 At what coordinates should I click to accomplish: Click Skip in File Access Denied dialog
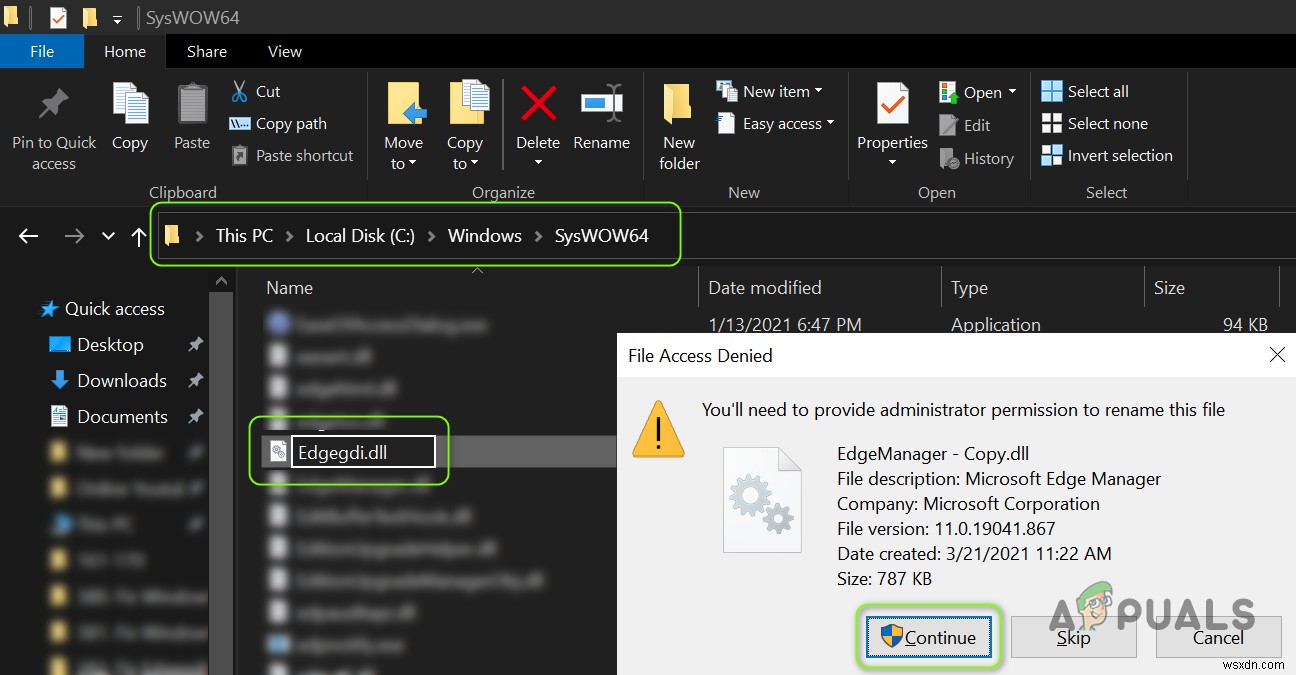coord(1074,638)
